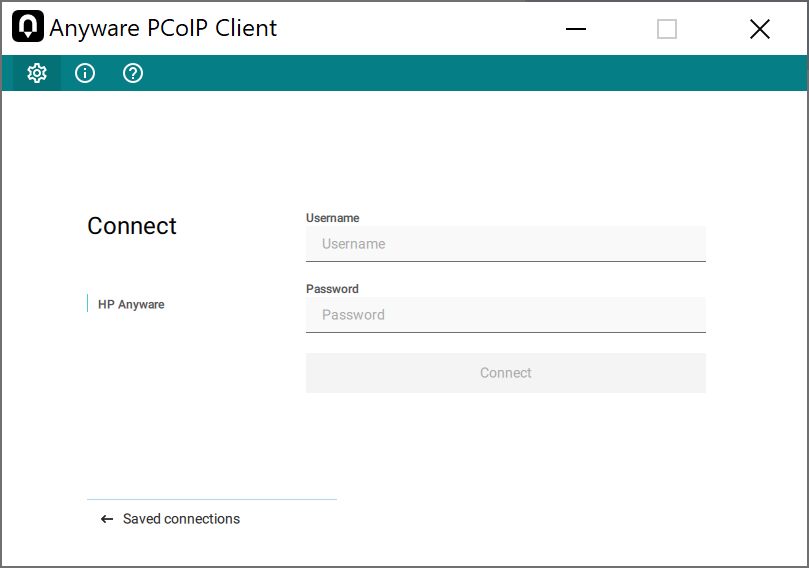The image size is (809, 568).
Task: Close the Anyware PCoIP Client window
Action: point(759,29)
